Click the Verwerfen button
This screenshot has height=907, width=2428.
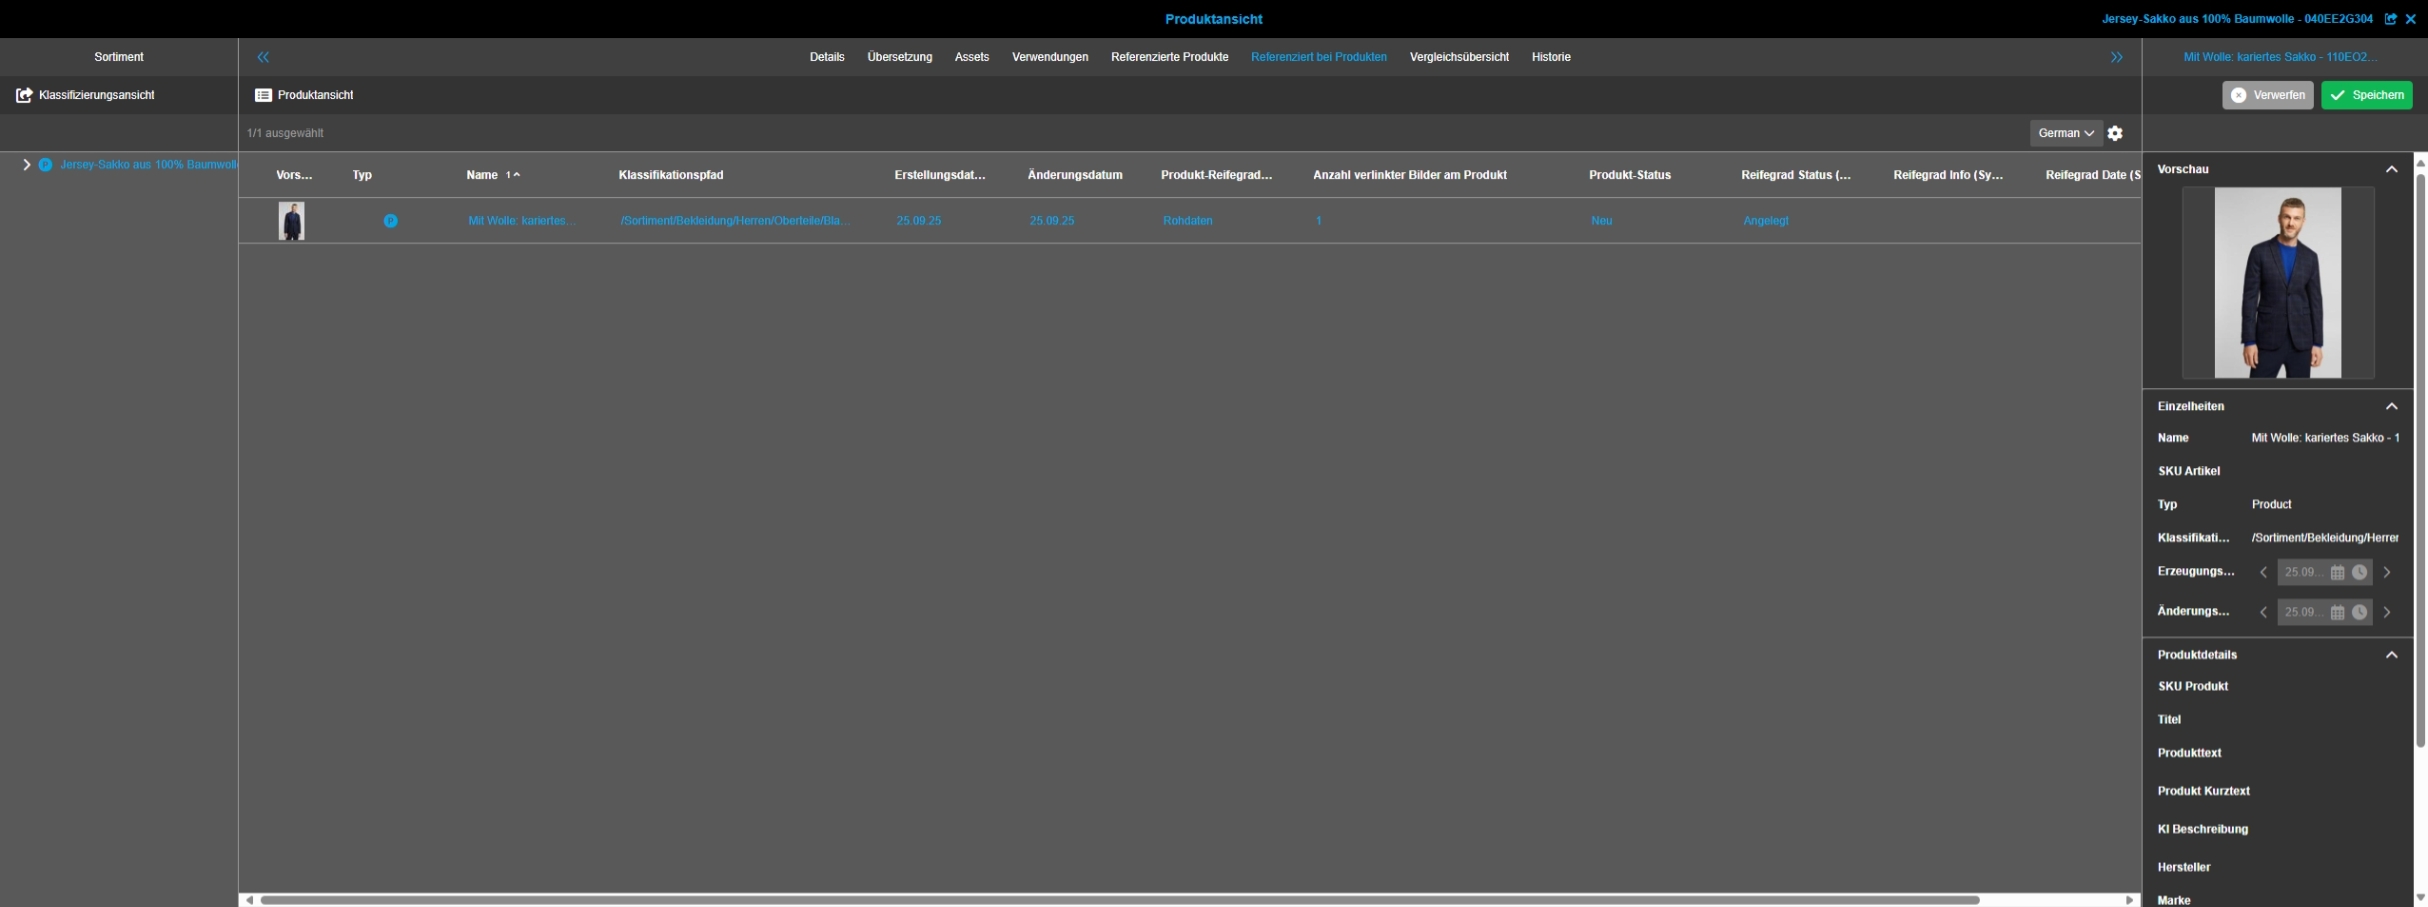tap(2267, 95)
